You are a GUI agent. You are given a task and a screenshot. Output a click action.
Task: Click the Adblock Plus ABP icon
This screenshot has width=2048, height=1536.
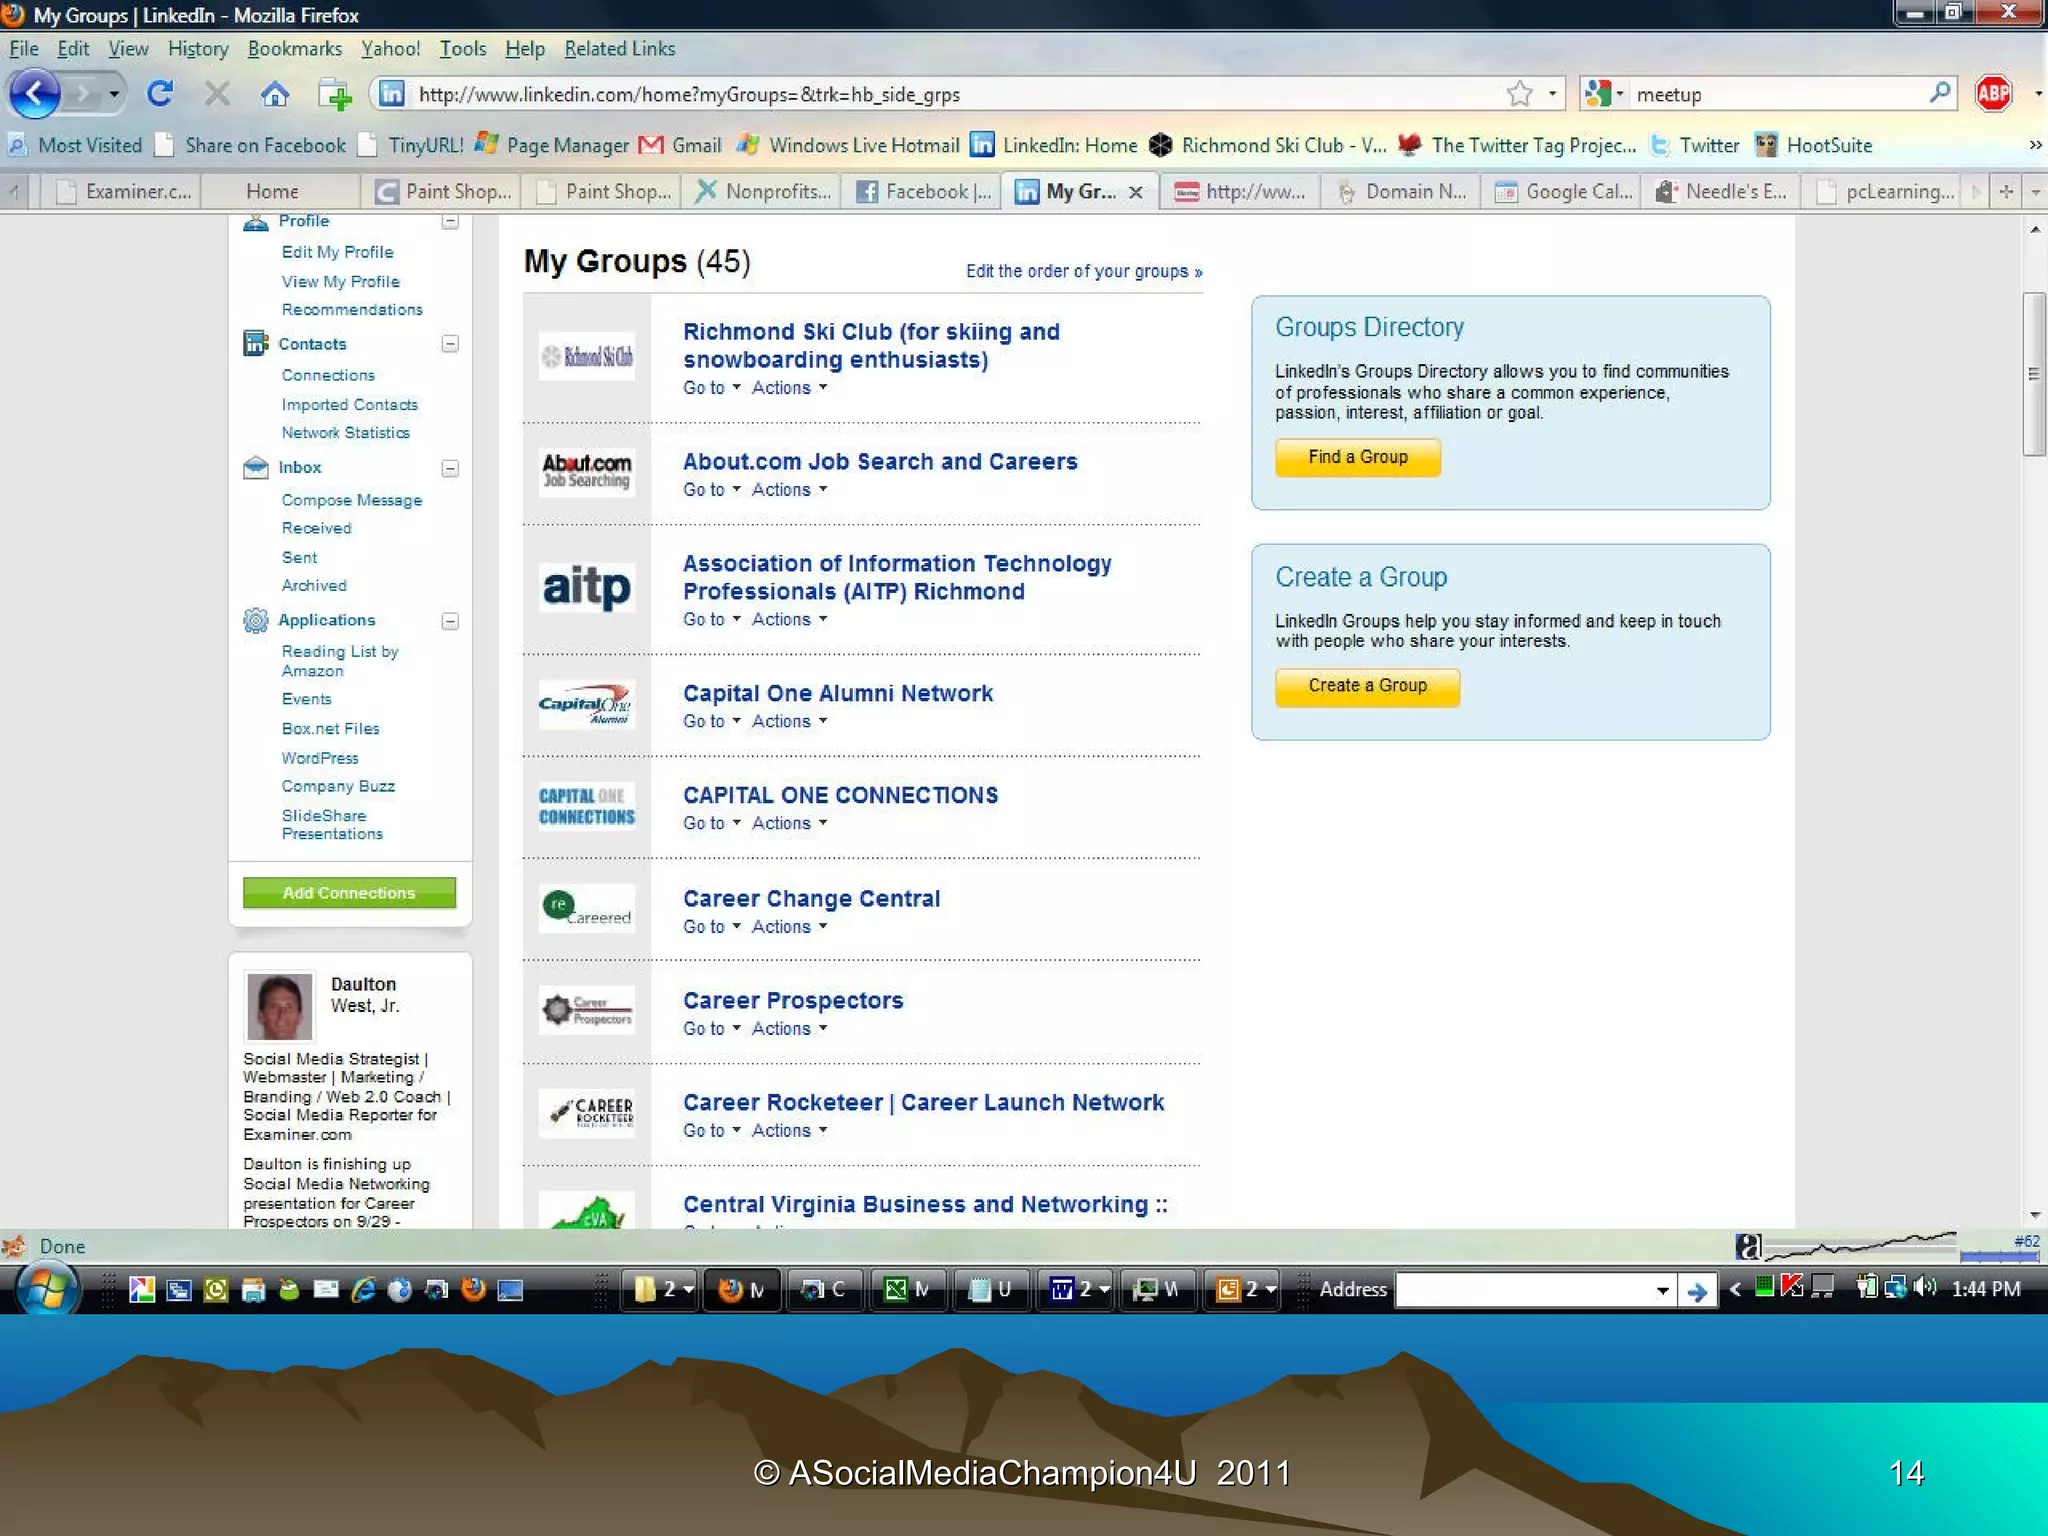(1993, 94)
